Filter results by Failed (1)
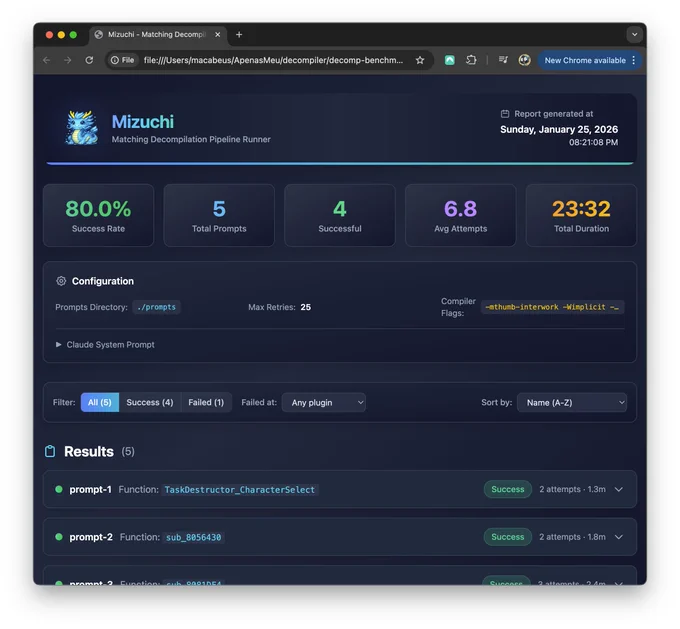This screenshot has width=680, height=629. (x=206, y=403)
